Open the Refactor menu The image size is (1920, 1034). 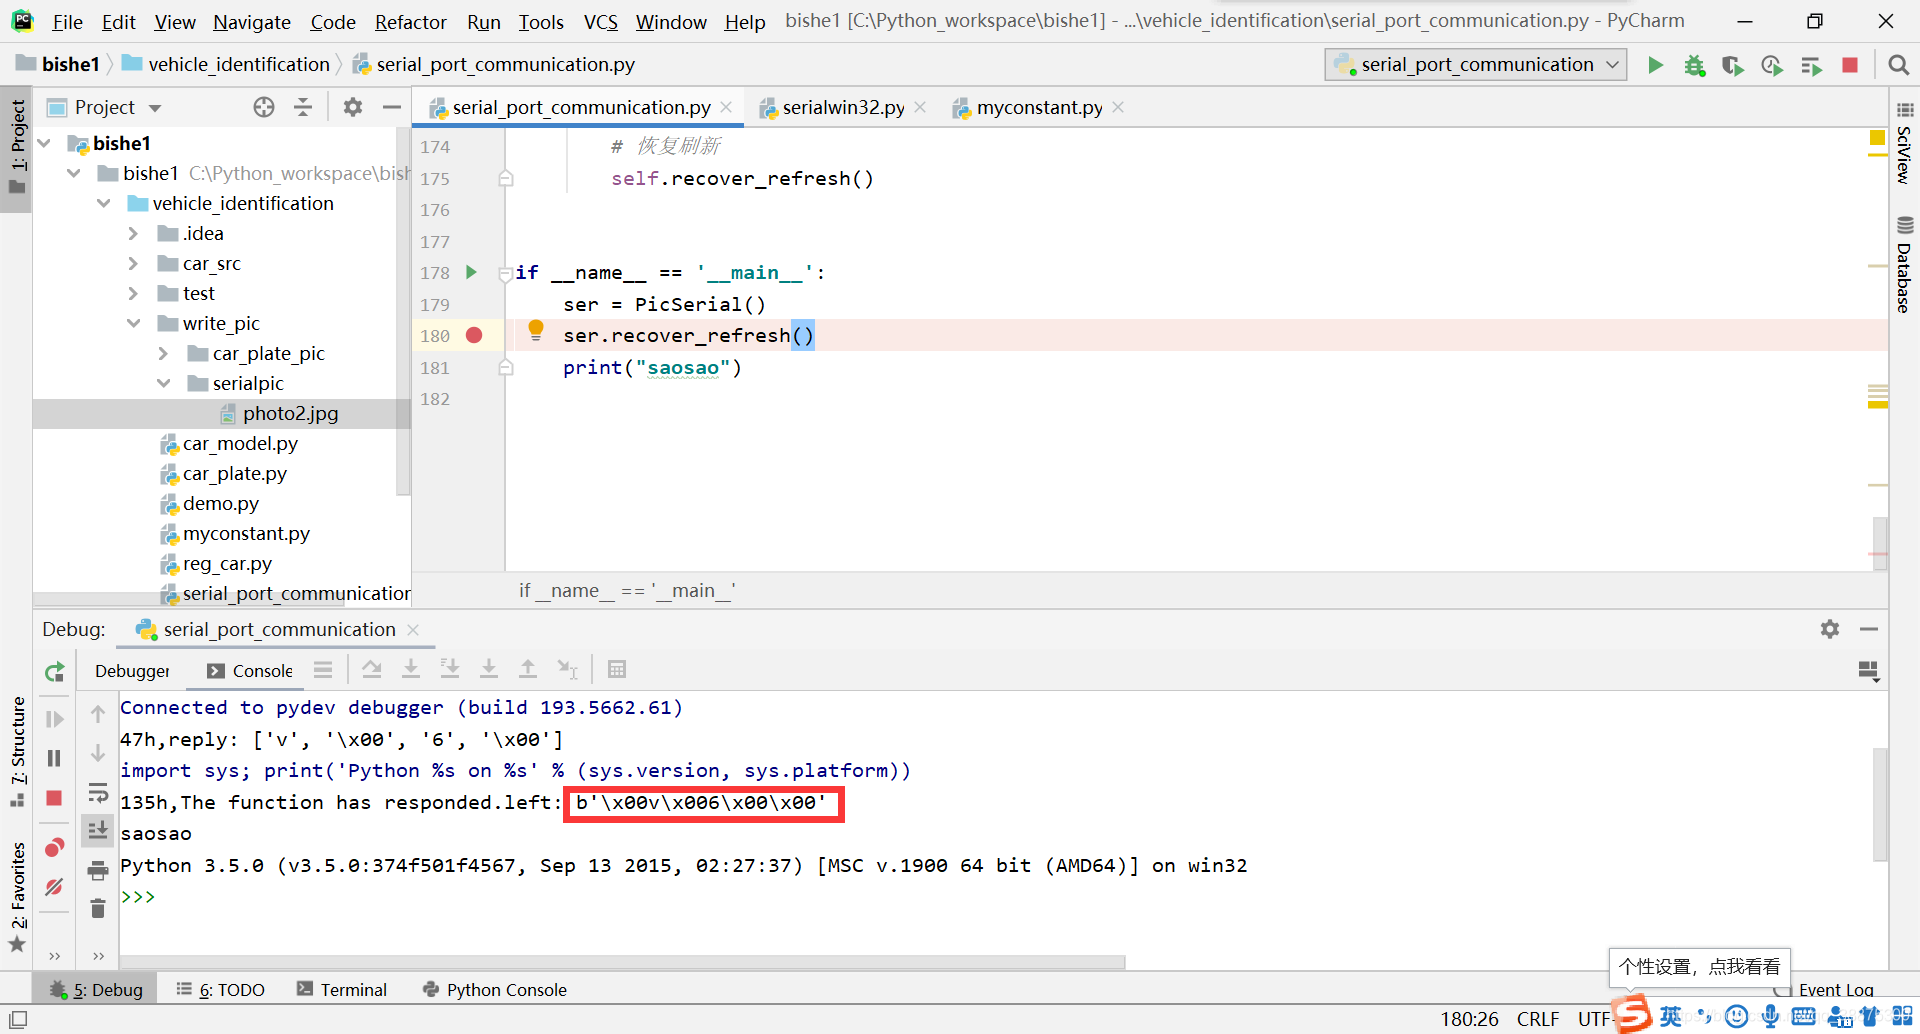click(x=410, y=22)
